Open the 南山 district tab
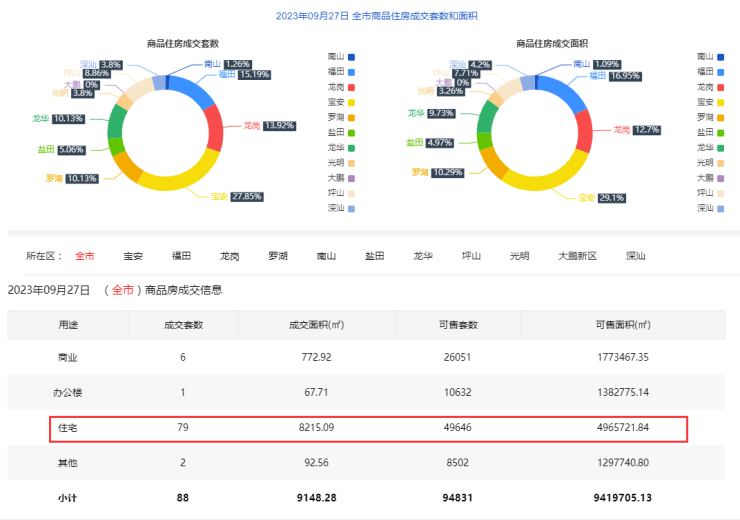 coord(326,256)
